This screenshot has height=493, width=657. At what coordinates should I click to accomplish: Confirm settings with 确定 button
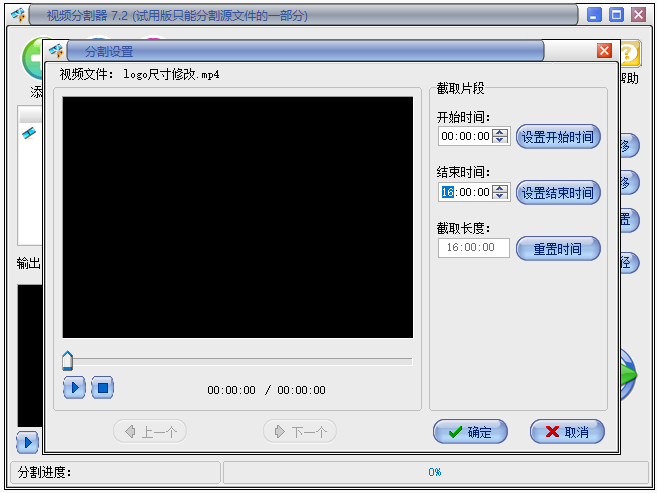470,432
